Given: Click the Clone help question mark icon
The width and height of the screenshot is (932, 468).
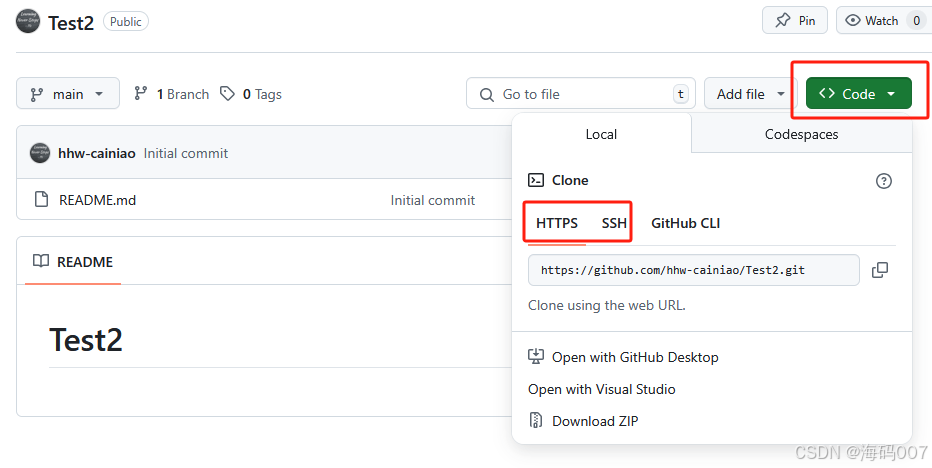Looking at the screenshot, I should click(x=883, y=181).
